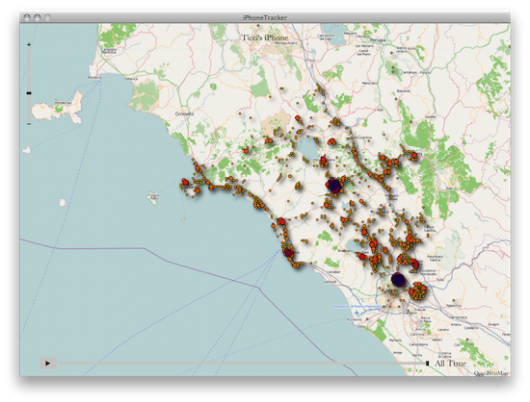Click the map zoom slider handle
This screenshot has height=402, width=530.
29,93
